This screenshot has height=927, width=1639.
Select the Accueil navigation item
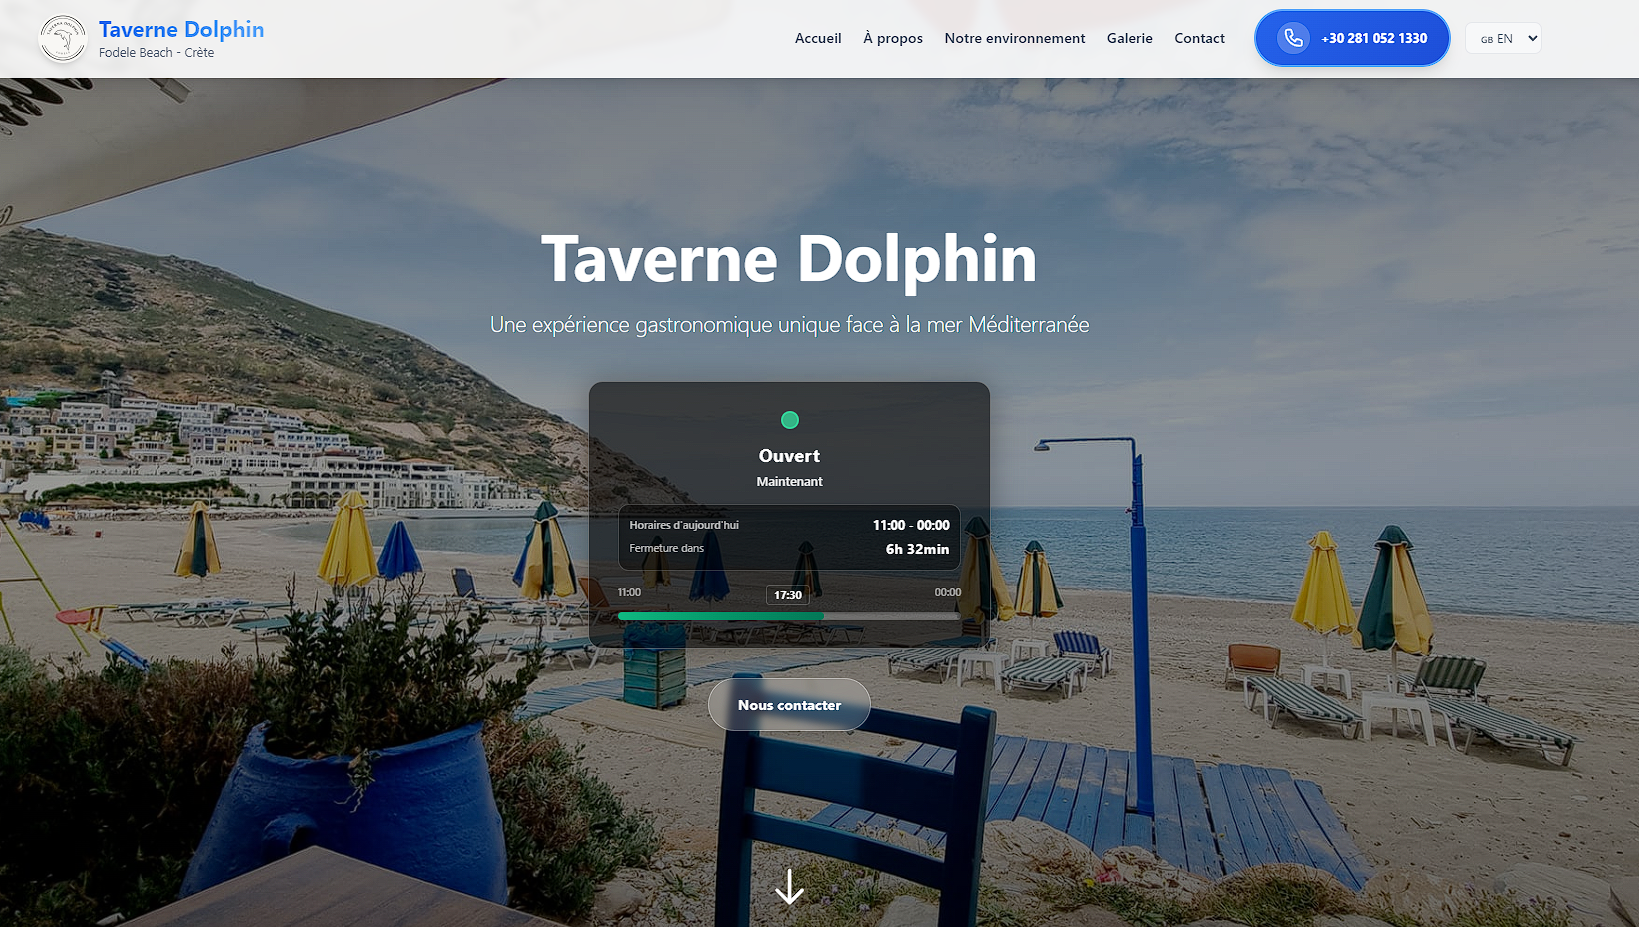click(818, 38)
